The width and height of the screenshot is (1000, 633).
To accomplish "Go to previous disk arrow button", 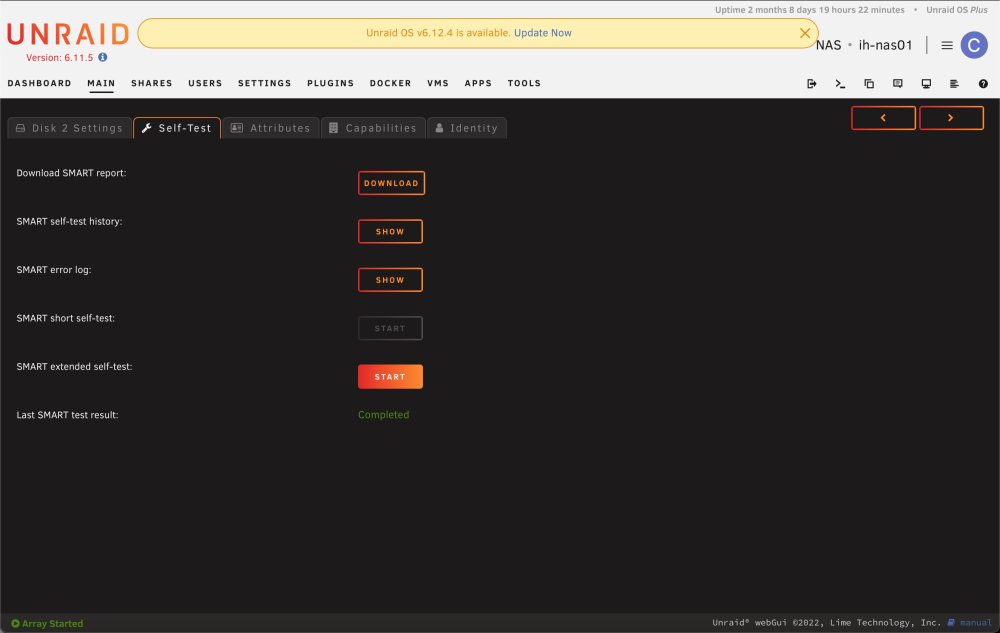I will 883,118.
